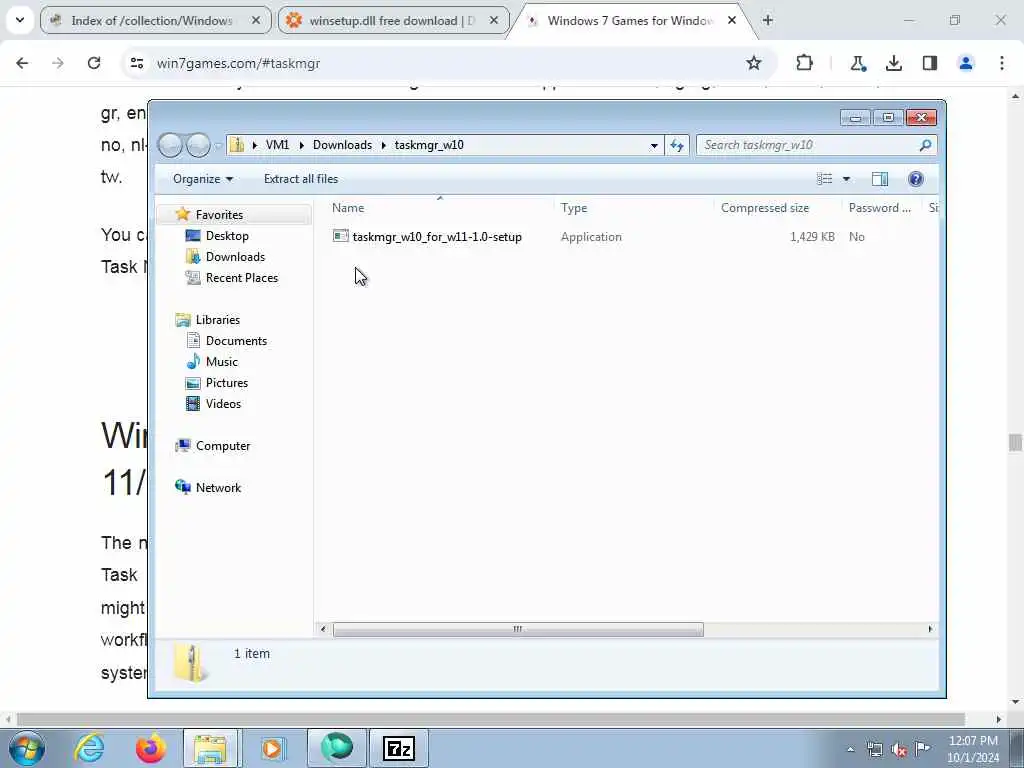
Task: Click taskmgr_w10 in the breadcrumb path
Action: pyautogui.click(x=429, y=145)
